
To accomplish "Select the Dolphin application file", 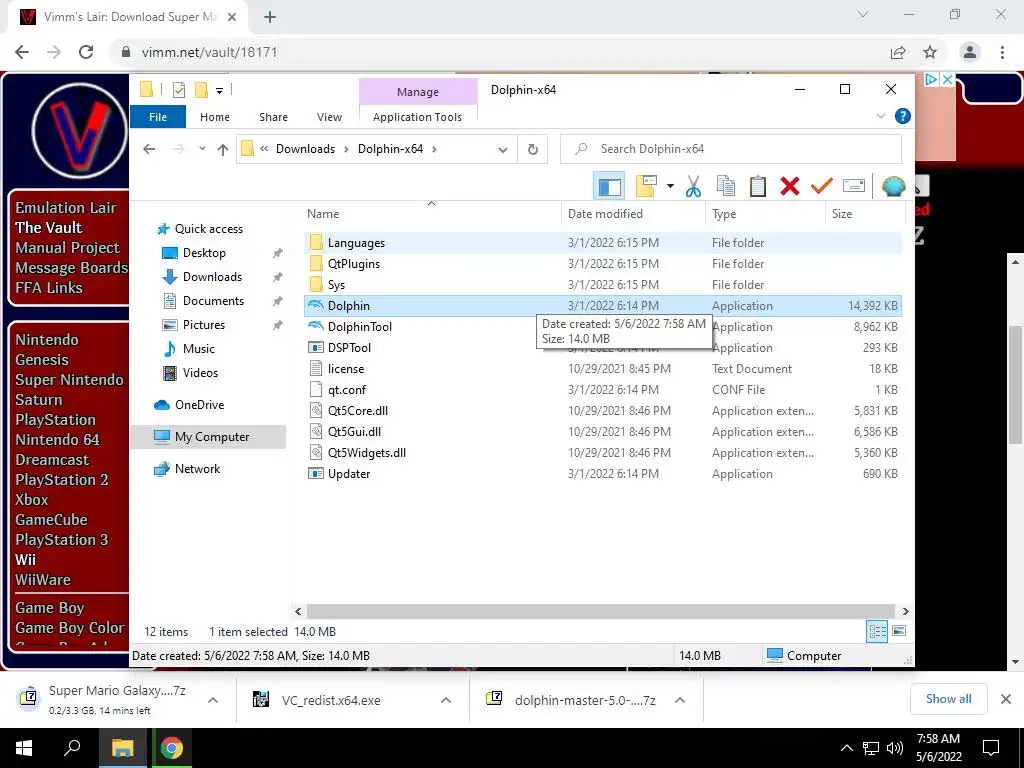I will 603,306.
